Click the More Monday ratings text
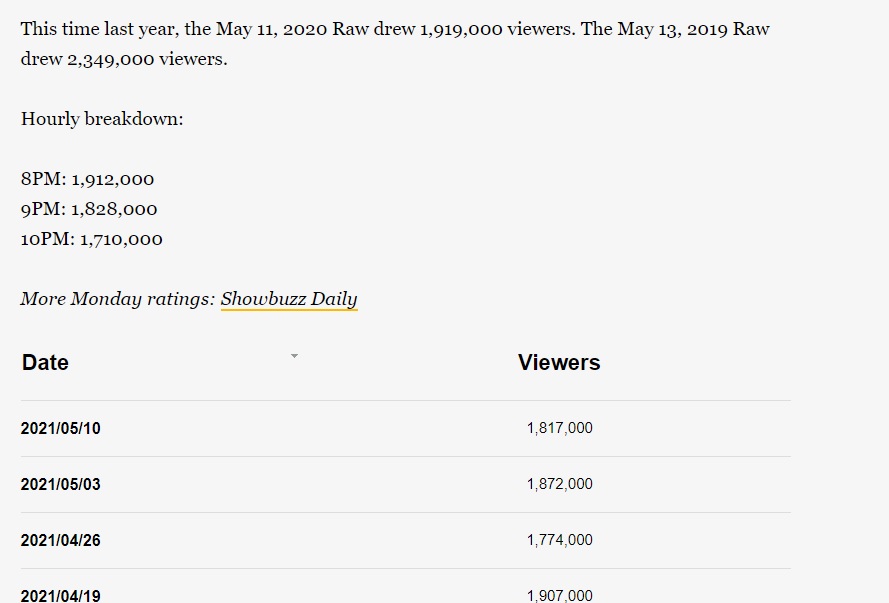This screenshot has width=889, height=603. 118,299
